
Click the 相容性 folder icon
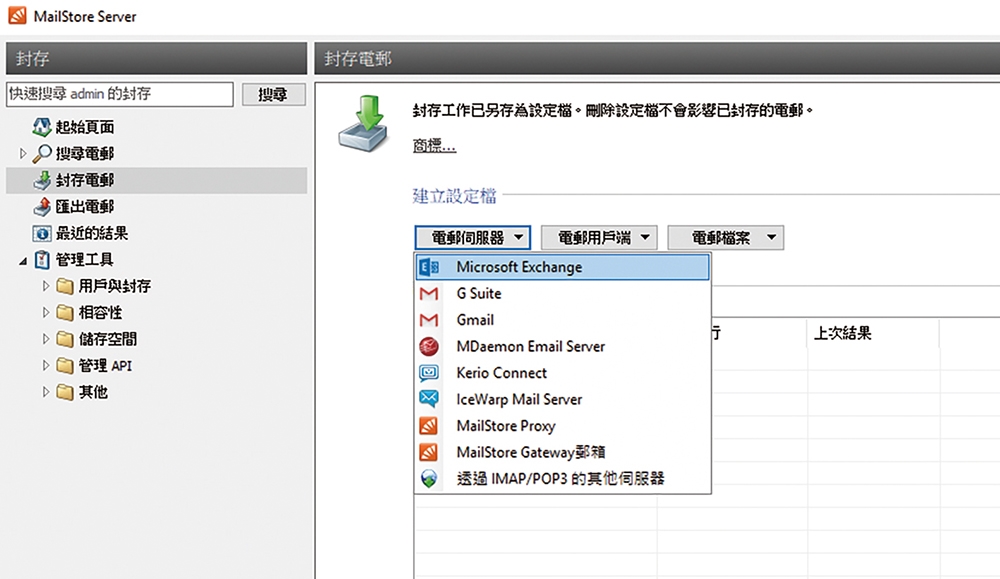pyautogui.click(x=64, y=312)
